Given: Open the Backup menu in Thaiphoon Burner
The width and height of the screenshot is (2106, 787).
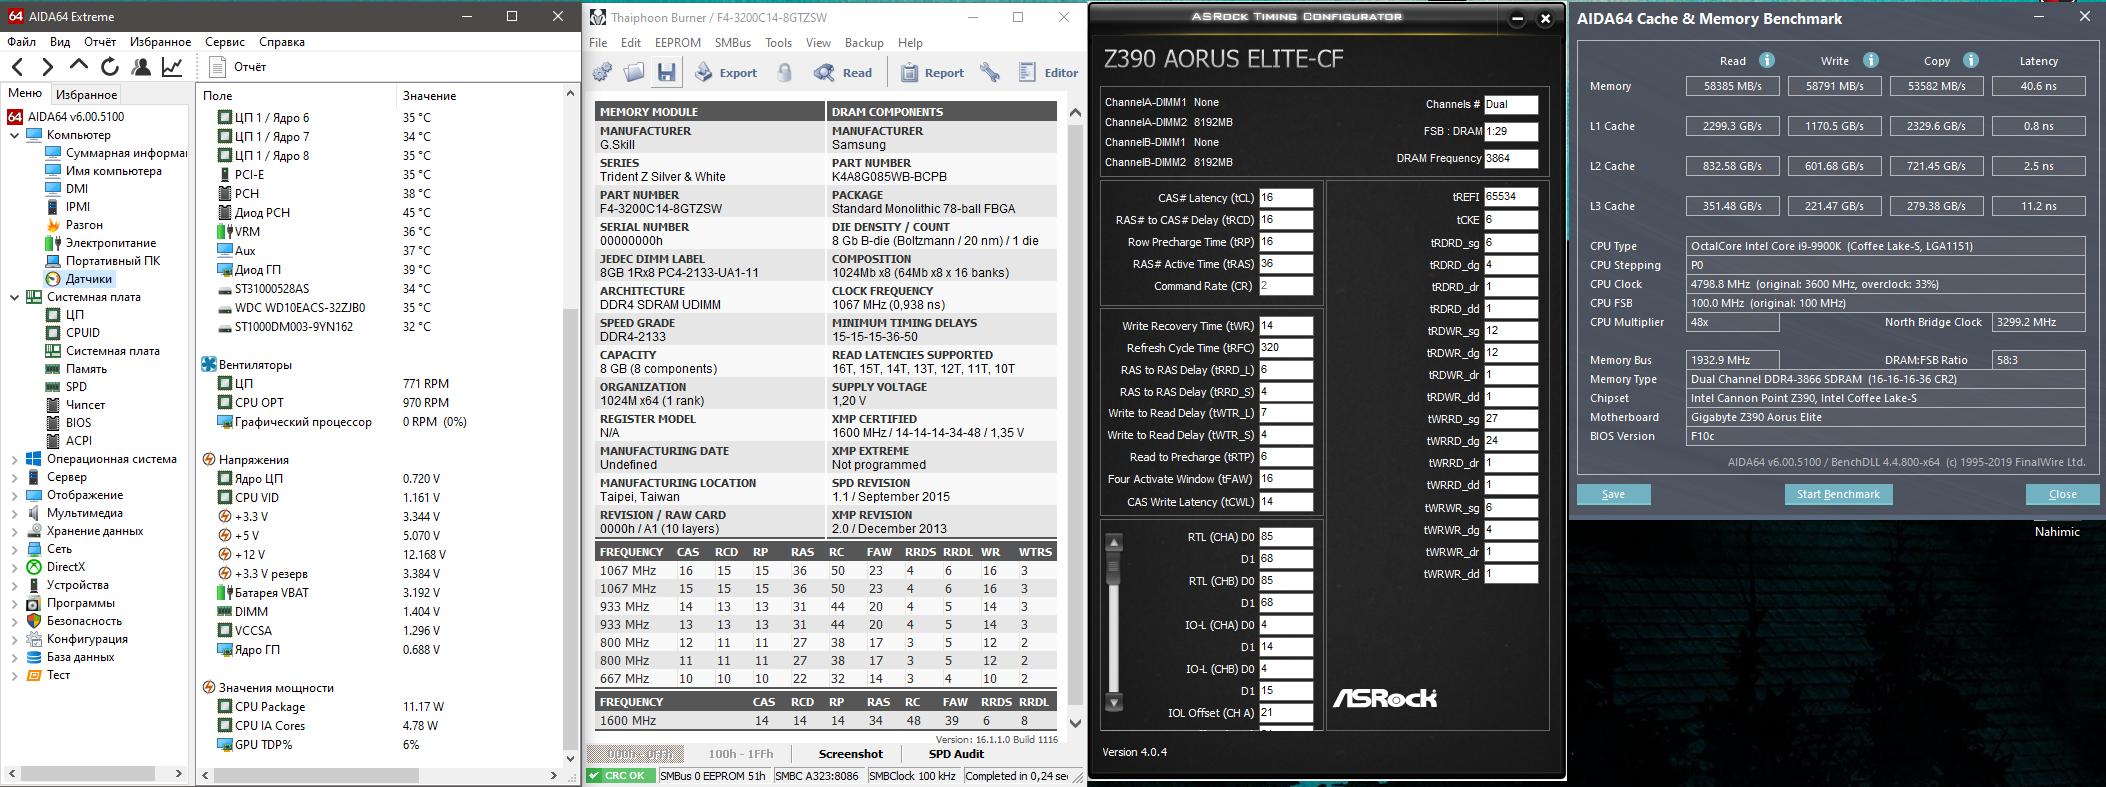Looking at the screenshot, I should [864, 43].
